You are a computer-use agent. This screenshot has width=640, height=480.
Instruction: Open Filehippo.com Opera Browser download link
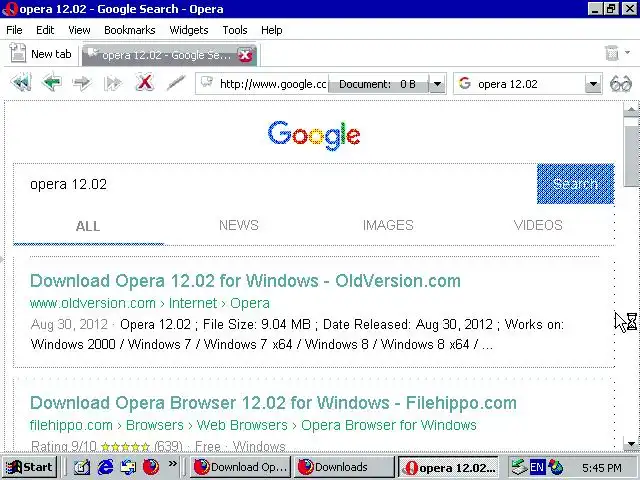[273, 403]
